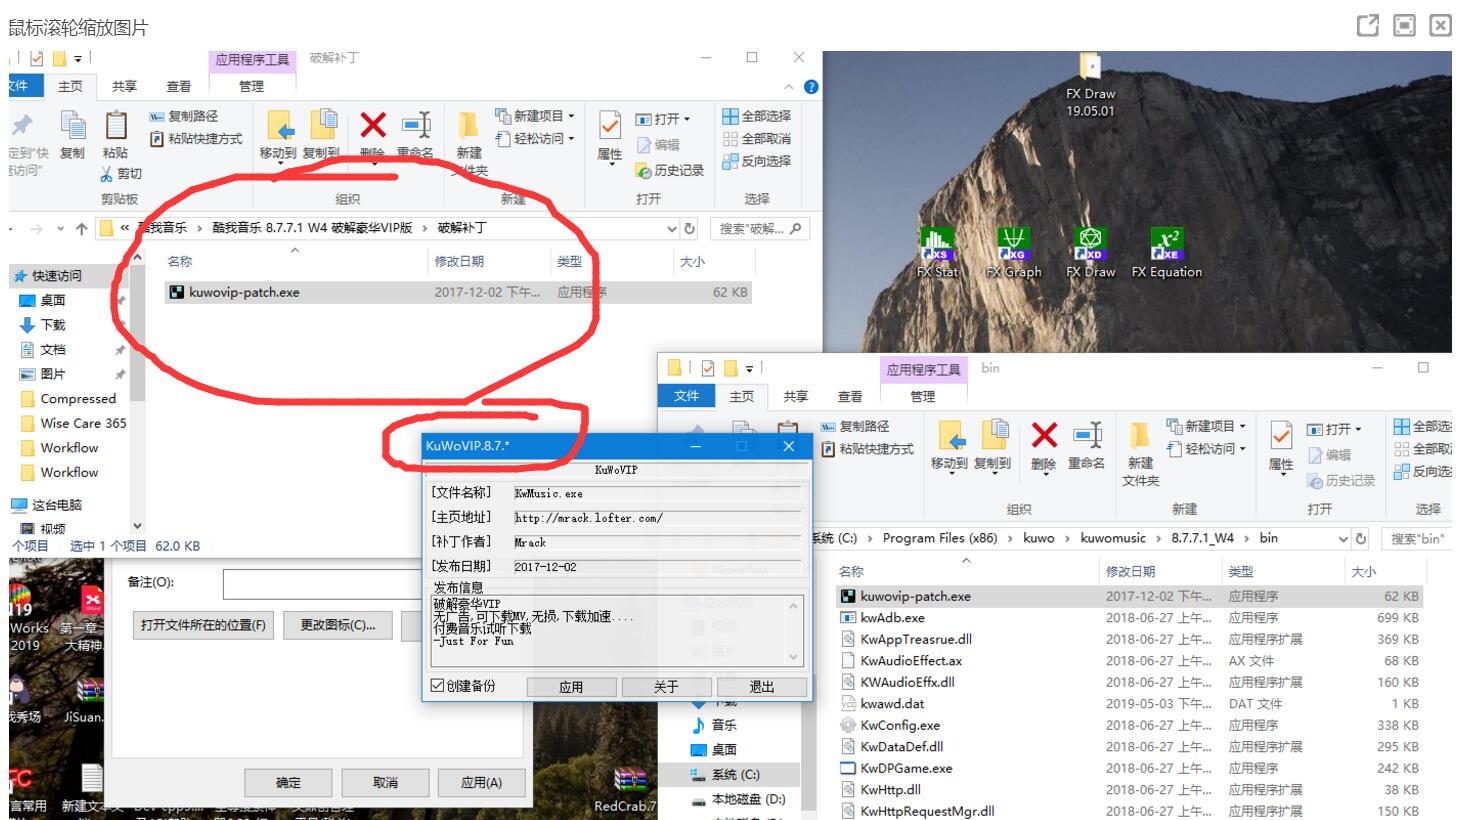1465x820 pixels.
Task: Expand 新建项目 dropdown in 破解补丁 window
Action: coord(571,116)
